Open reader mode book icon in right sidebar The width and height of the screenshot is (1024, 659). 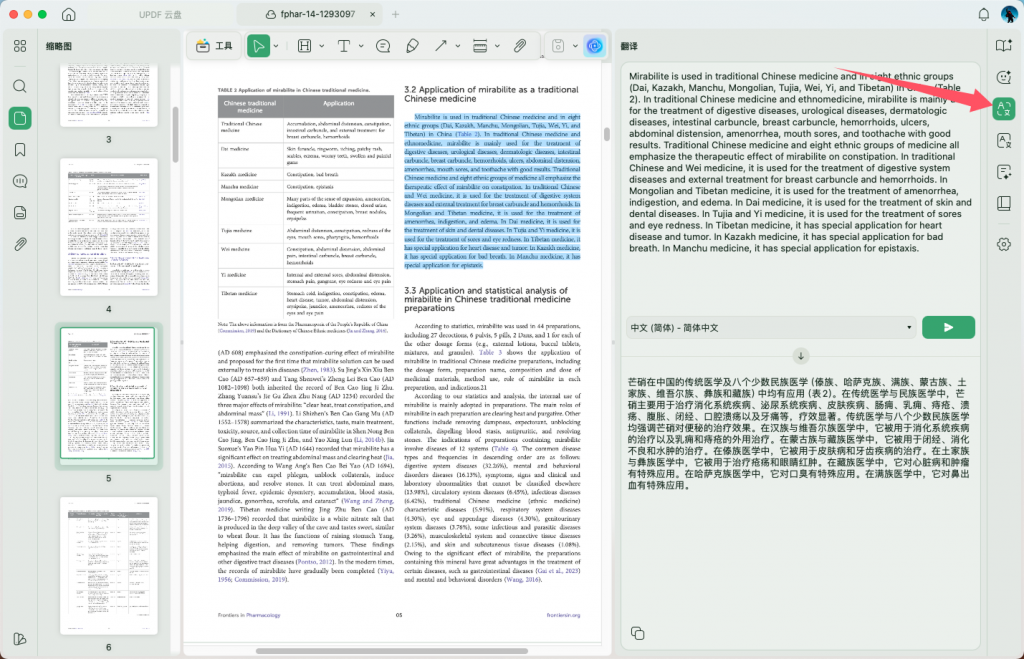tap(1004, 45)
